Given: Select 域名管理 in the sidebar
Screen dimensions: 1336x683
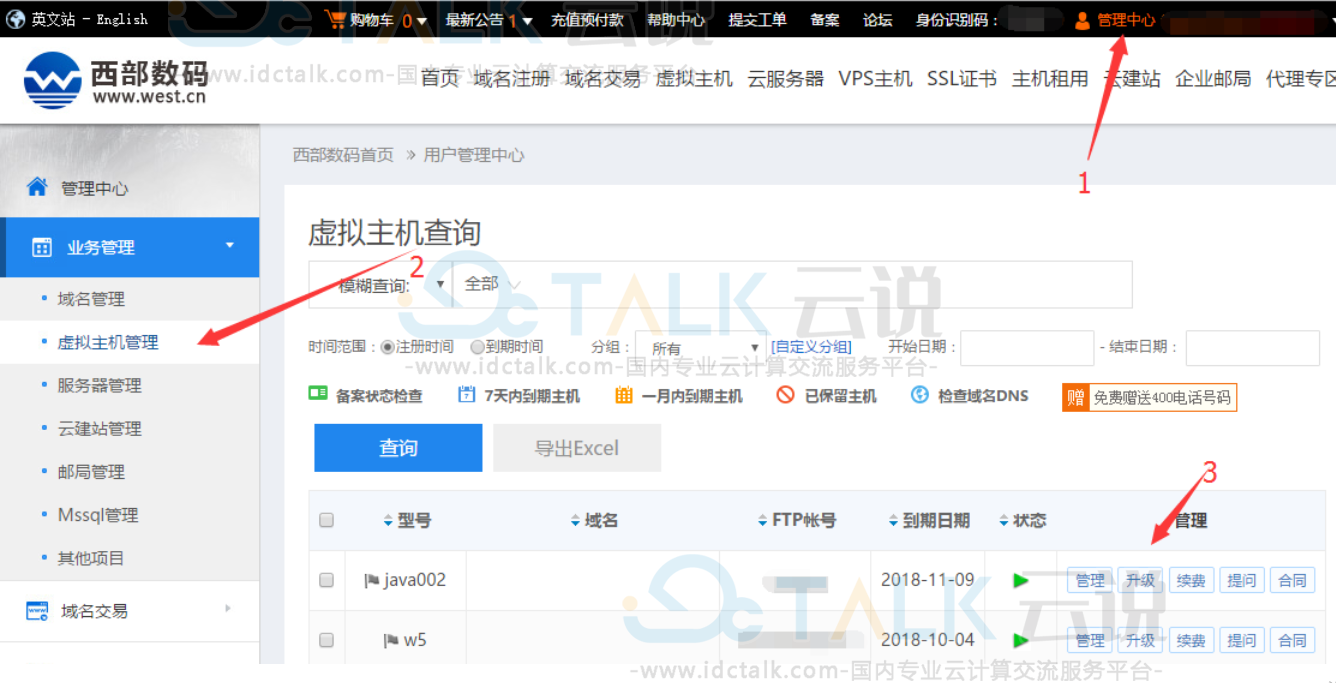Looking at the screenshot, I should pyautogui.click(x=91, y=299).
